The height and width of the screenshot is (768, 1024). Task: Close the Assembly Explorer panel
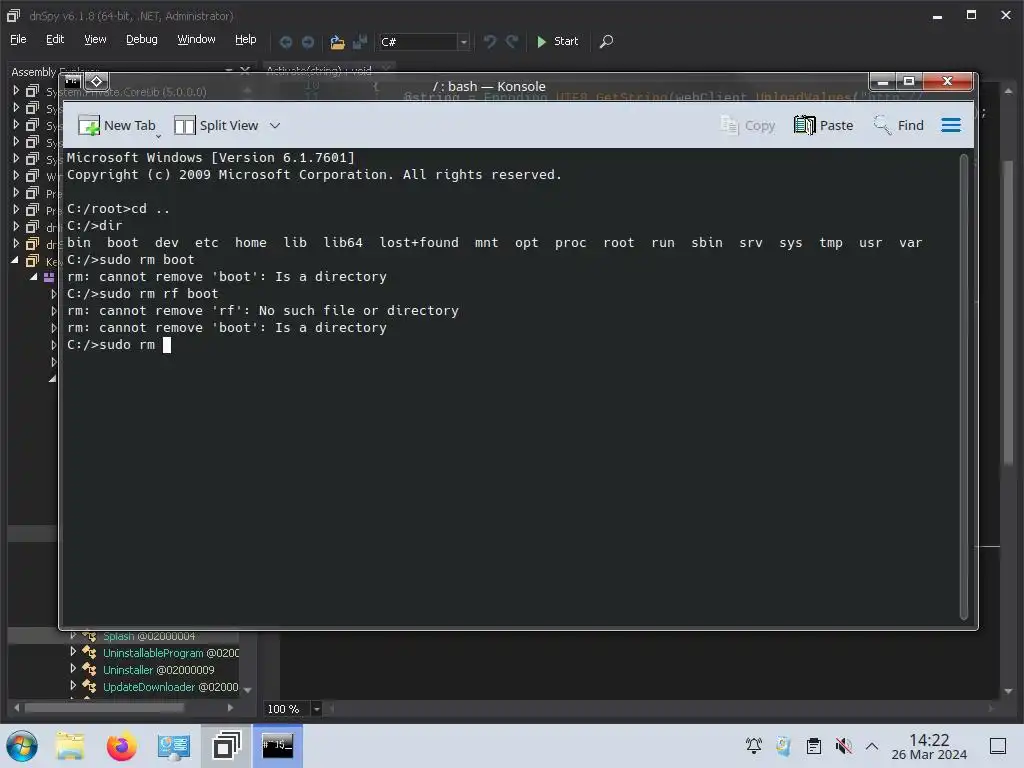click(x=245, y=71)
